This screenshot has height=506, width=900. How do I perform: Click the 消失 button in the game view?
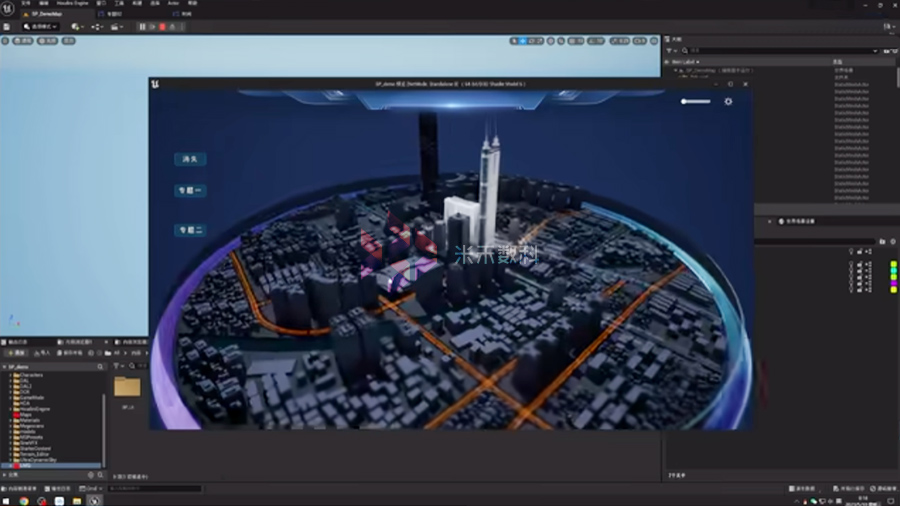pos(190,159)
